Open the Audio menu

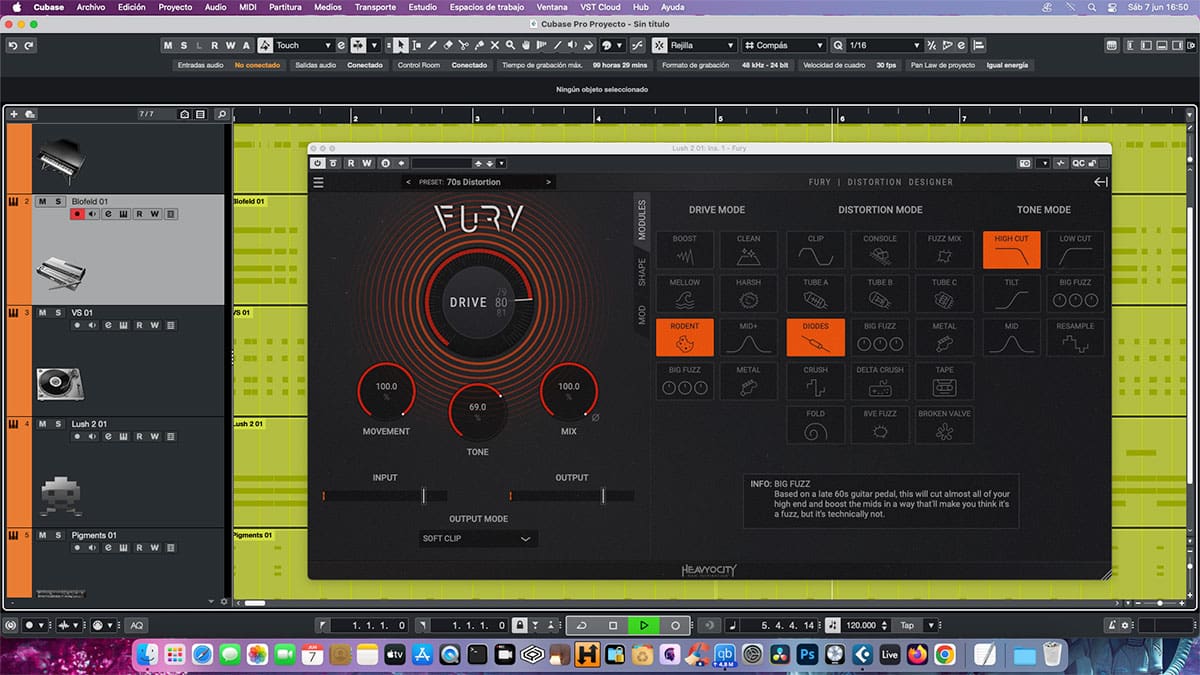pos(214,7)
